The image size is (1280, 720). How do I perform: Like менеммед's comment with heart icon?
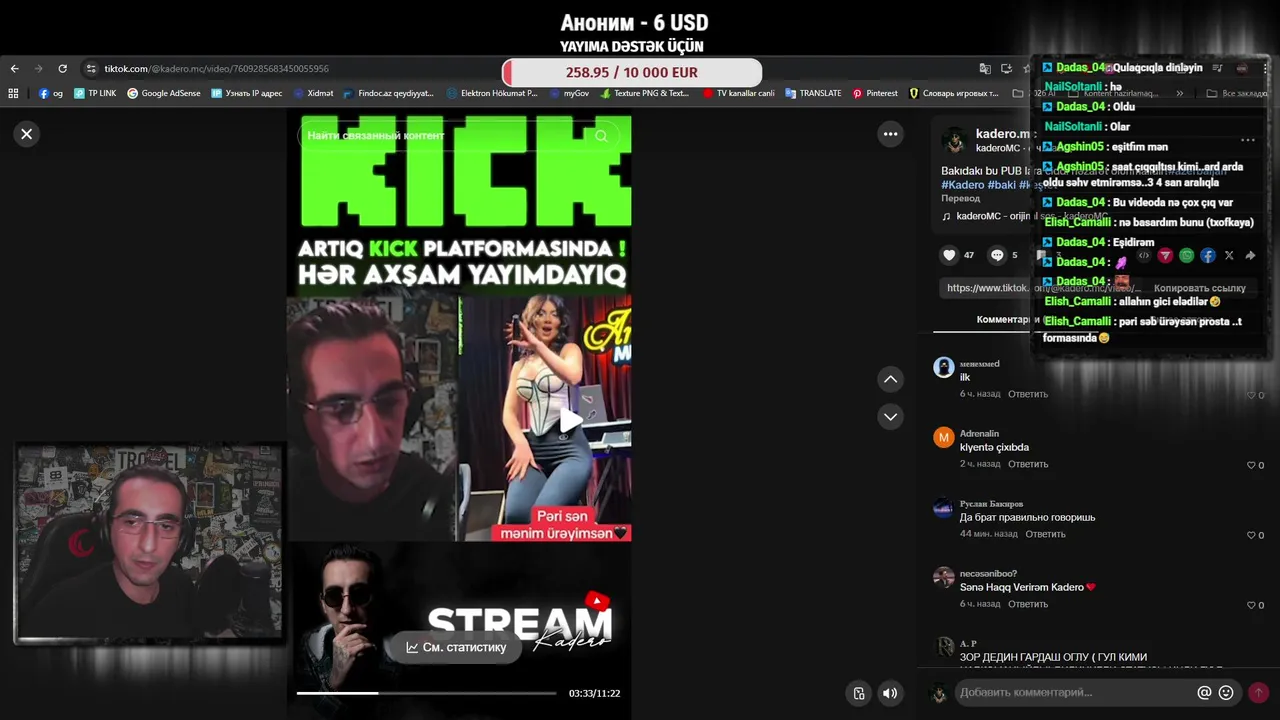pos(1250,395)
